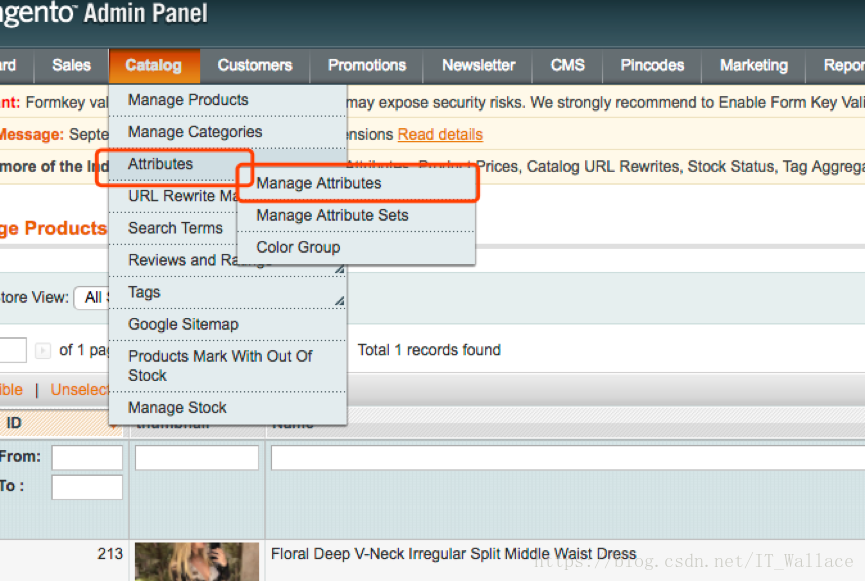The image size is (865, 581).
Task: Choose Manage Attributes in submenu
Action: (x=356, y=183)
